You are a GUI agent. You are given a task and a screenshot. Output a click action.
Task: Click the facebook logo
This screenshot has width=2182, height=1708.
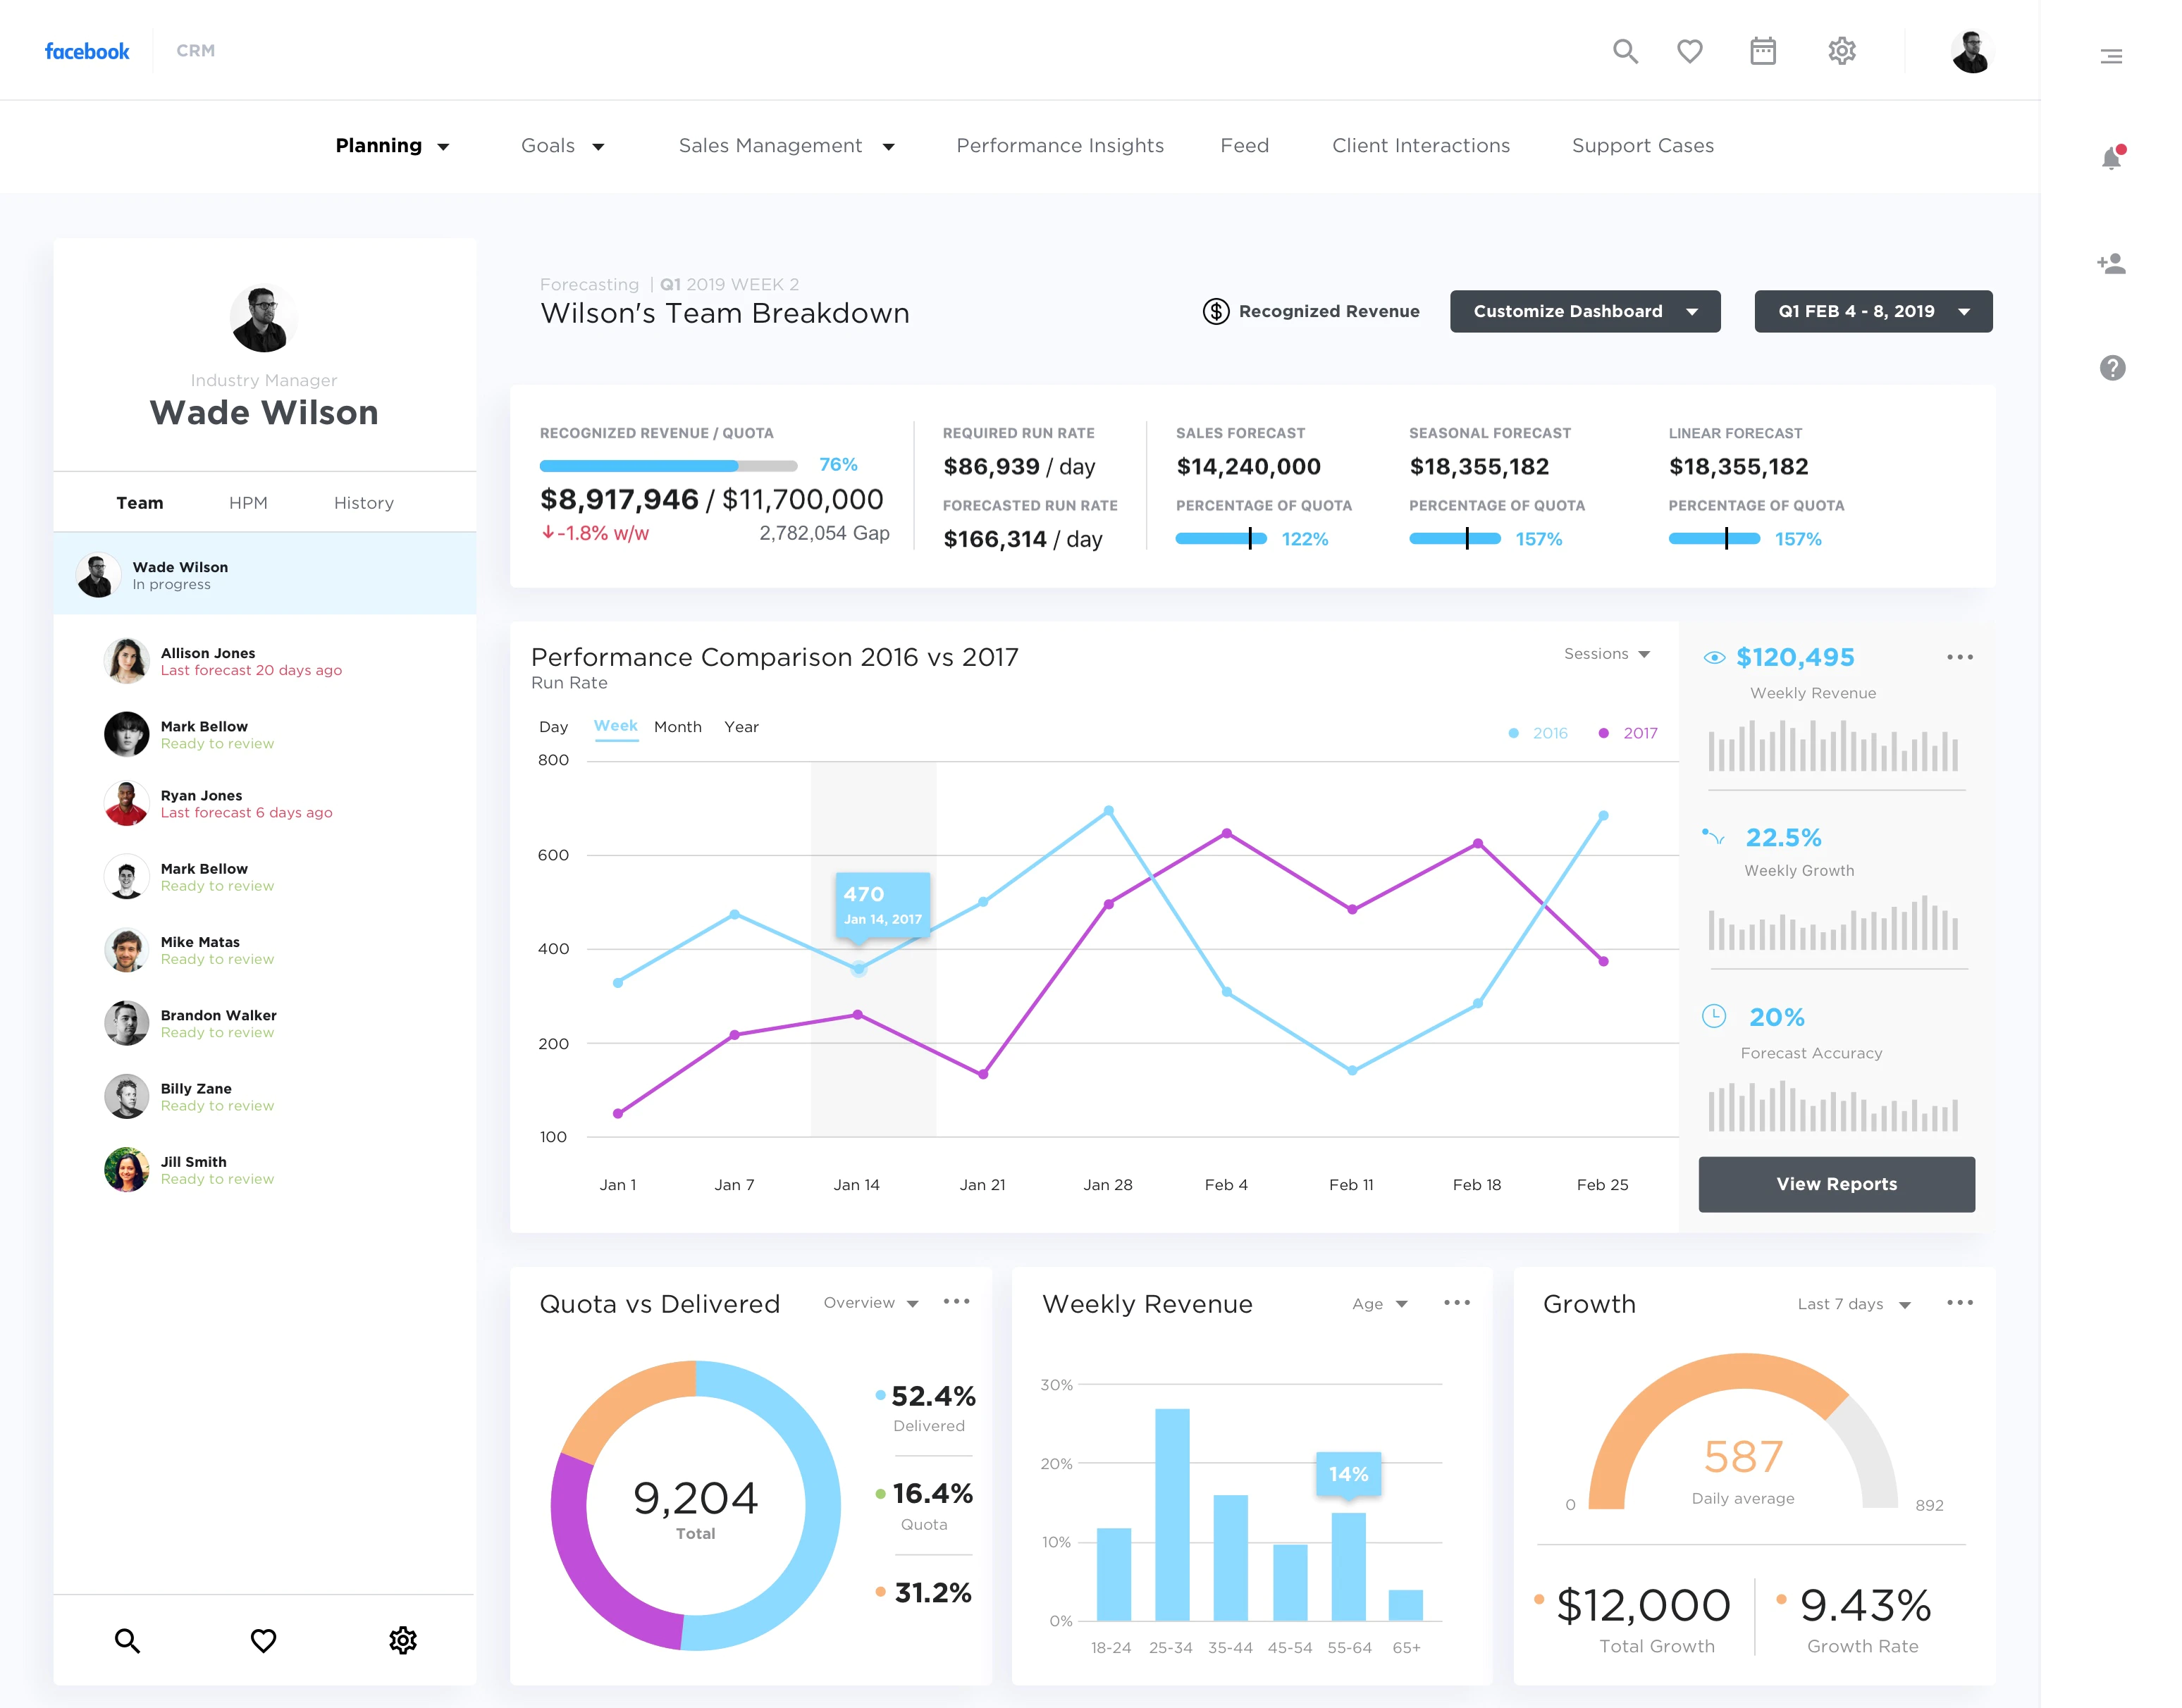tap(87, 51)
